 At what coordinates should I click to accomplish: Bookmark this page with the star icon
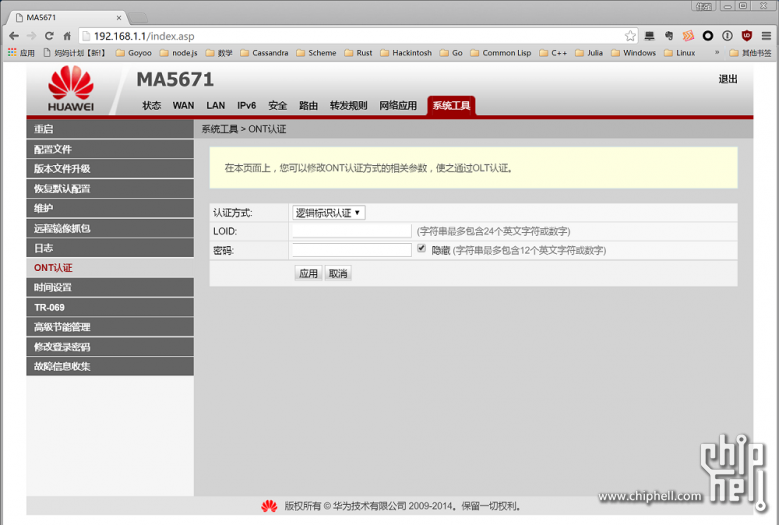point(630,36)
